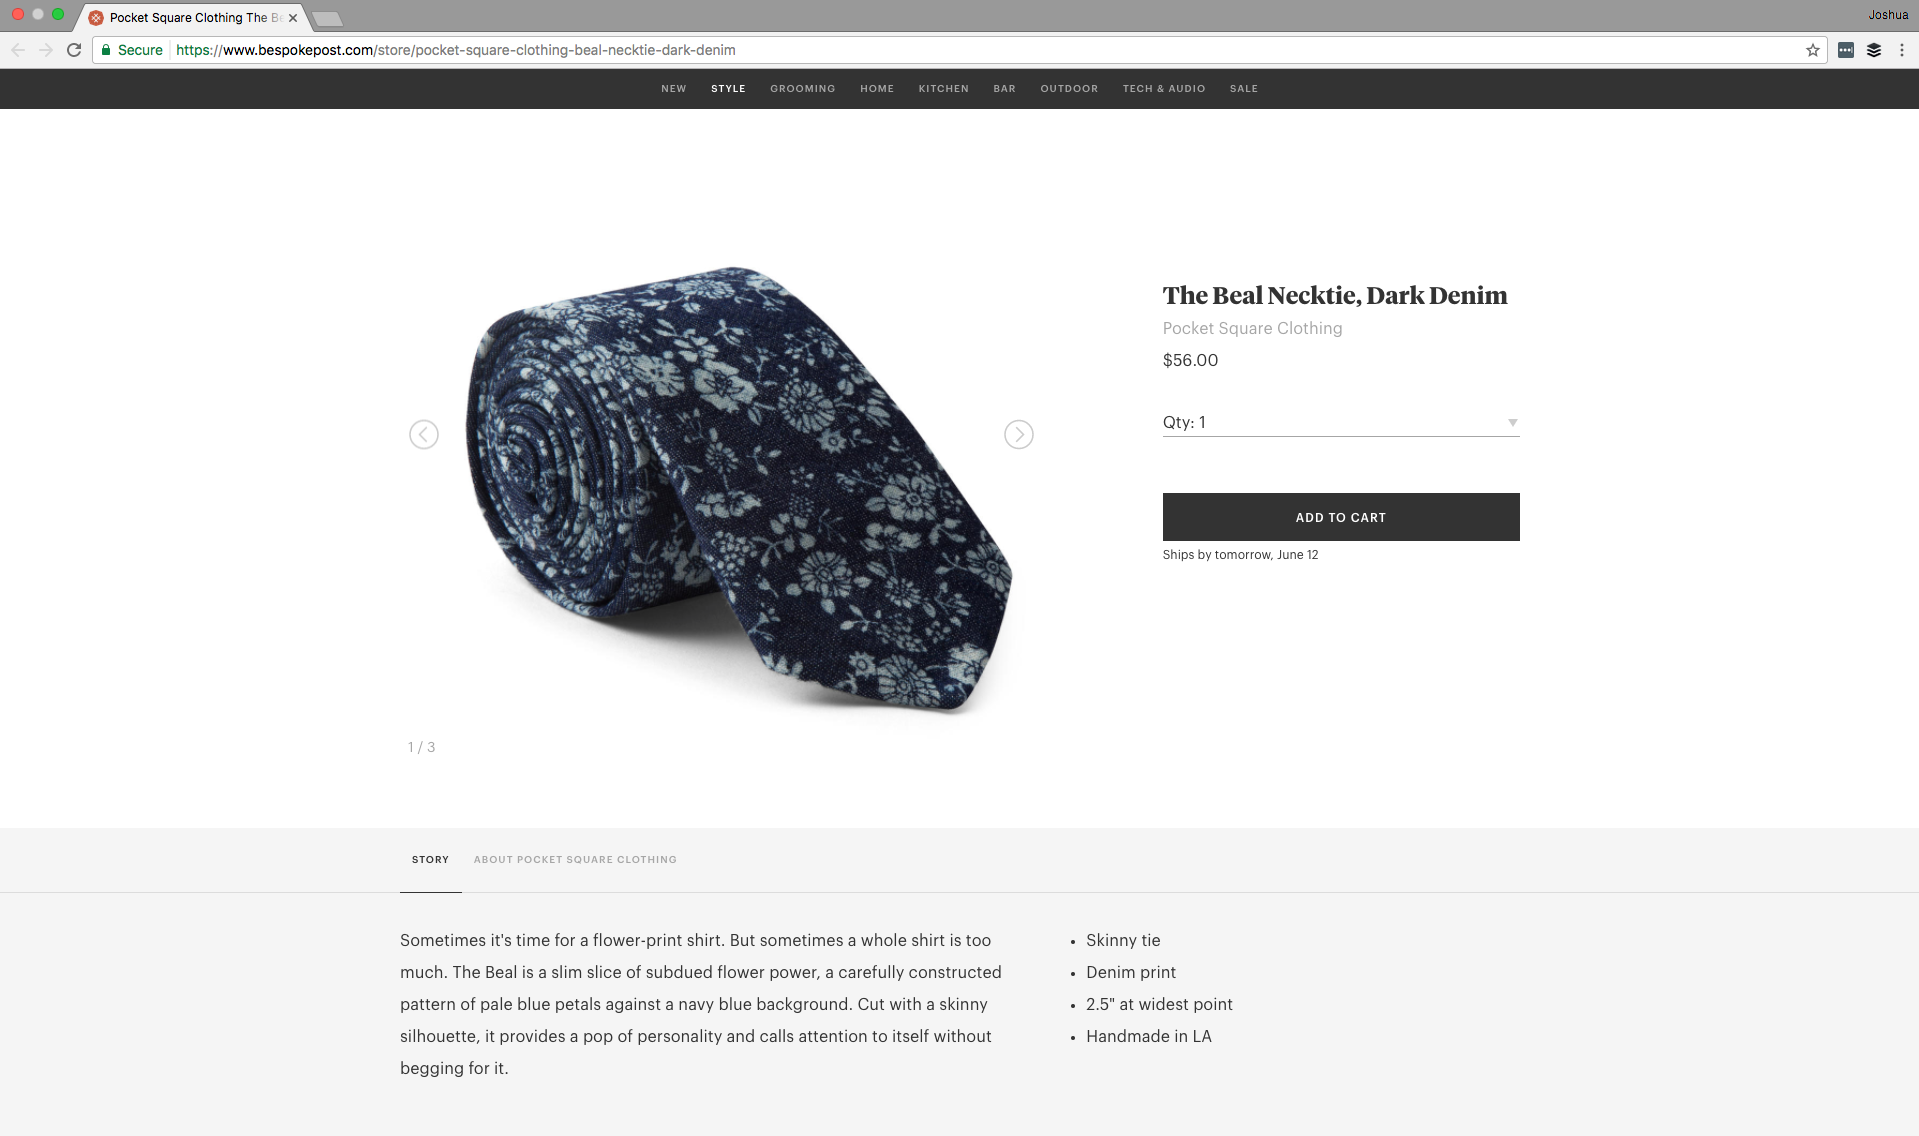This screenshot has height=1136, width=1919.
Task: Go back with the browser back arrow
Action: (x=18, y=50)
